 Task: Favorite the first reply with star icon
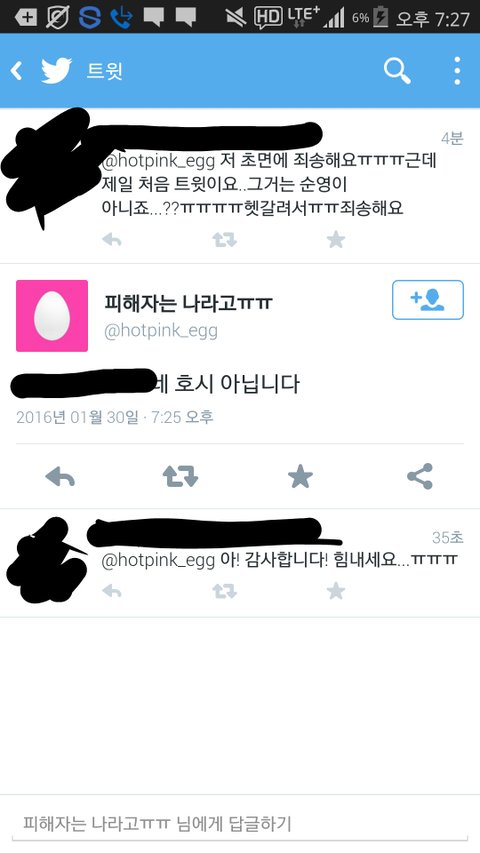(336, 239)
